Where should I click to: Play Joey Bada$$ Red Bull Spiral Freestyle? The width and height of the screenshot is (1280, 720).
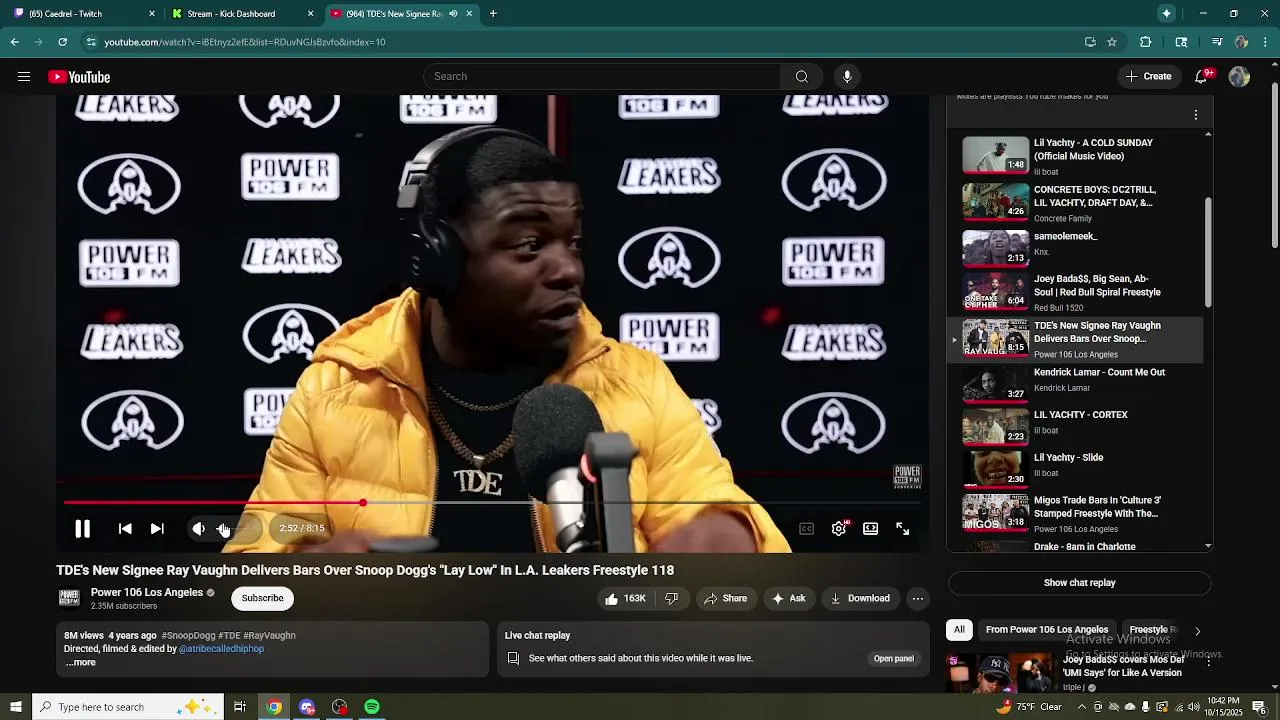pos(1077,293)
